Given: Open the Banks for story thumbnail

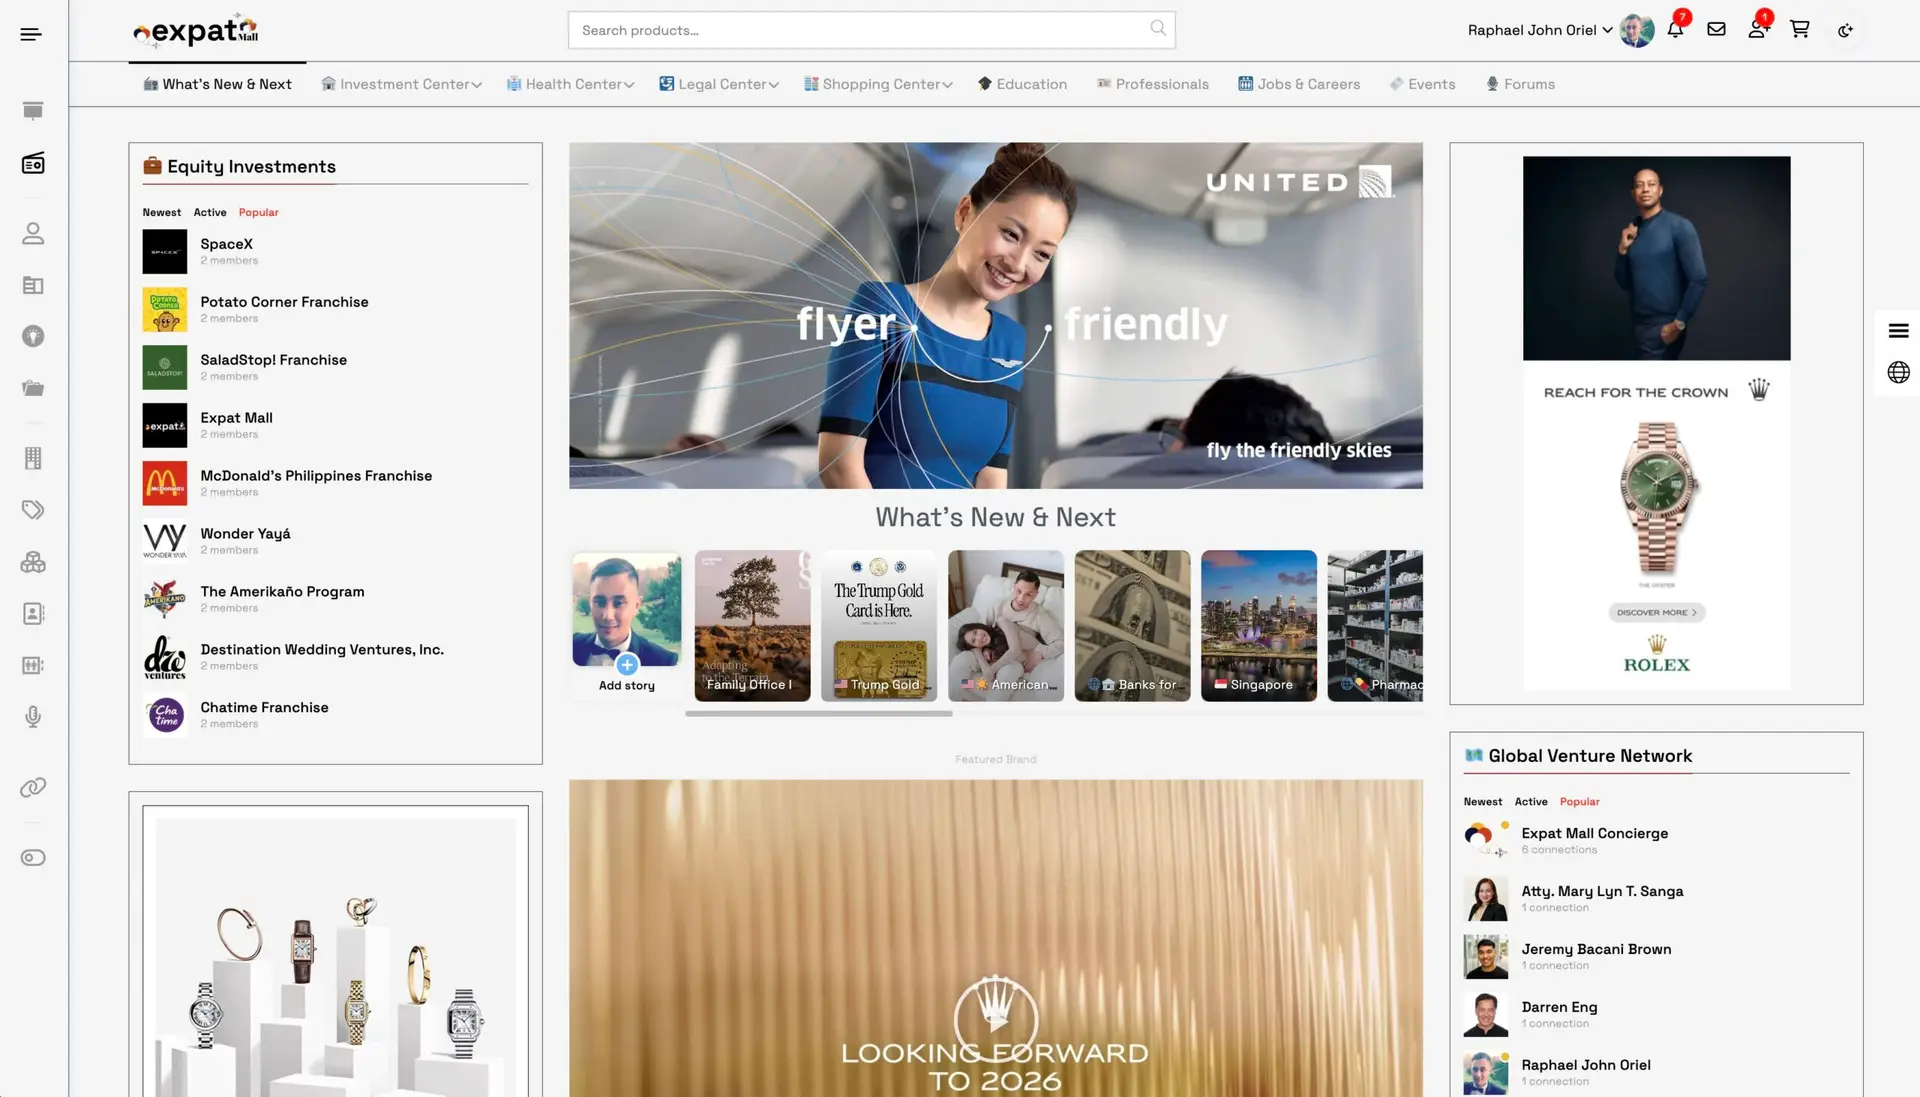Looking at the screenshot, I should click(x=1133, y=625).
